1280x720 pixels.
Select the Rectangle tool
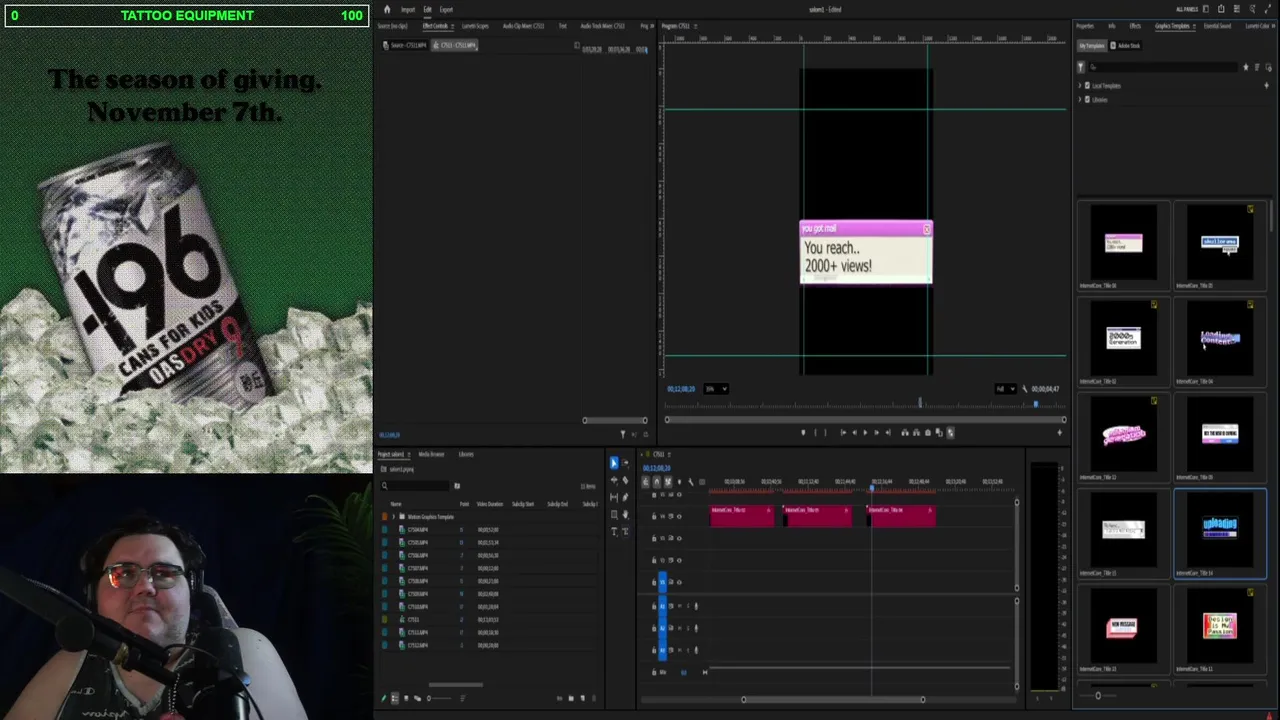tap(614, 514)
